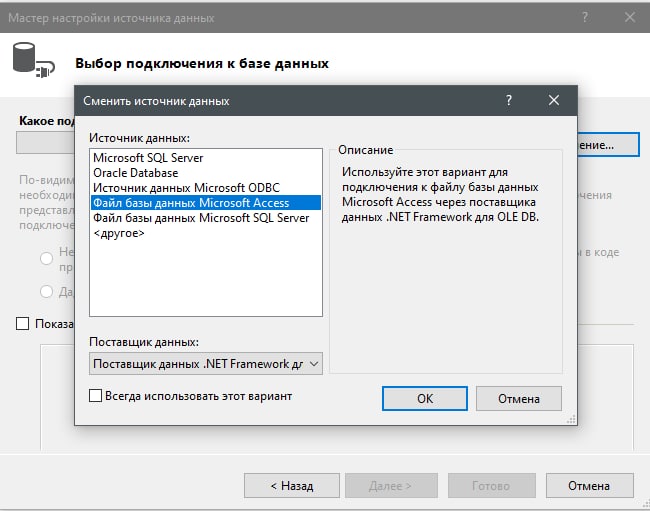The image size is (650, 511).
Task: Click the database connection icon in header
Action: click(x=33, y=60)
